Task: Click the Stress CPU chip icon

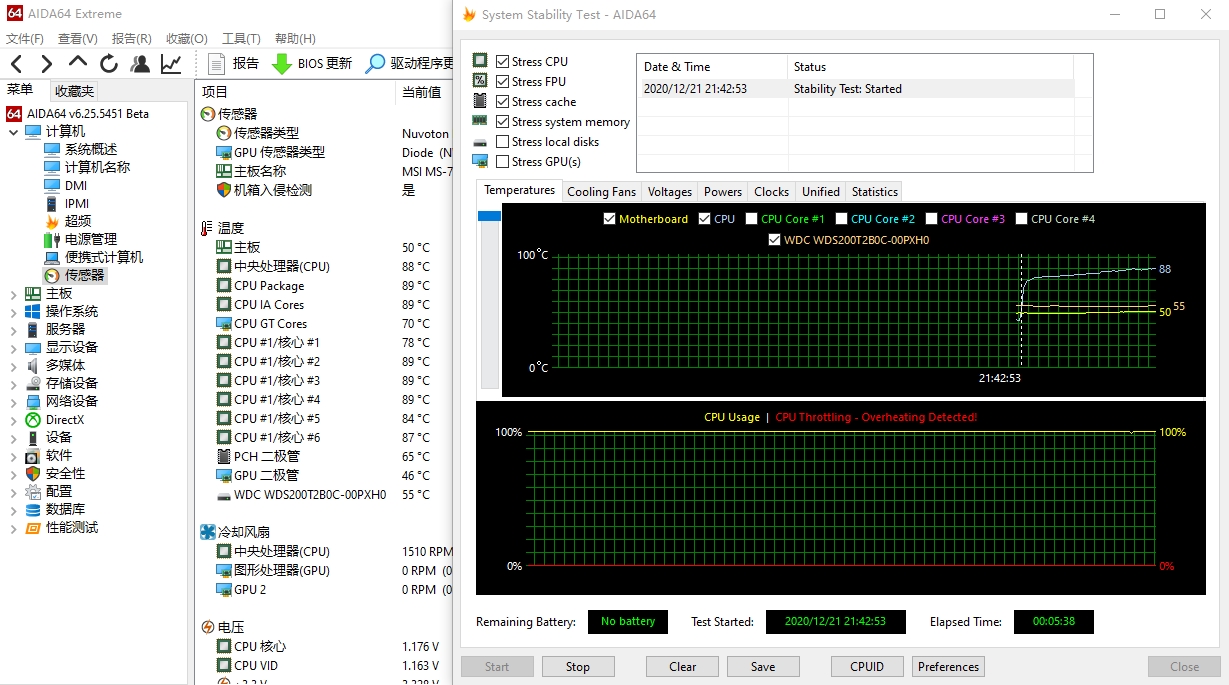Action: point(480,61)
